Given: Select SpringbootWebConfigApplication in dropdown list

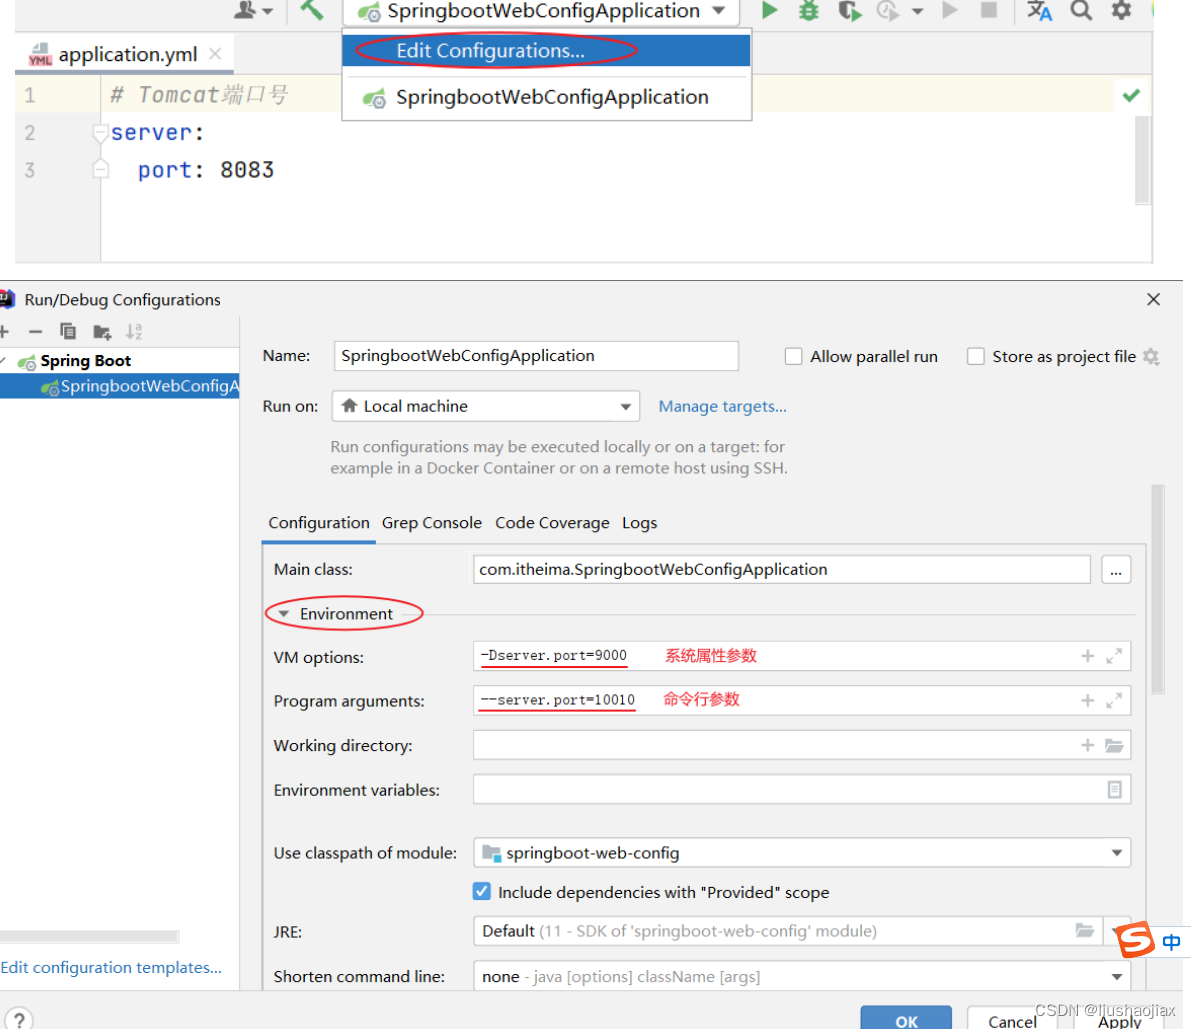Looking at the screenshot, I should click(x=546, y=97).
